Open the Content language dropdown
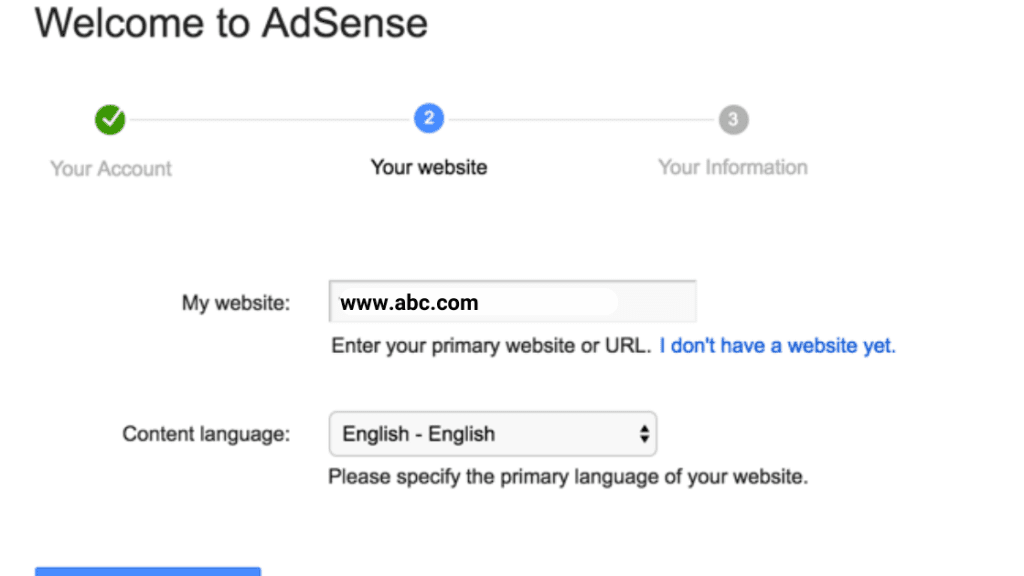This screenshot has width=1024, height=576. (x=493, y=434)
